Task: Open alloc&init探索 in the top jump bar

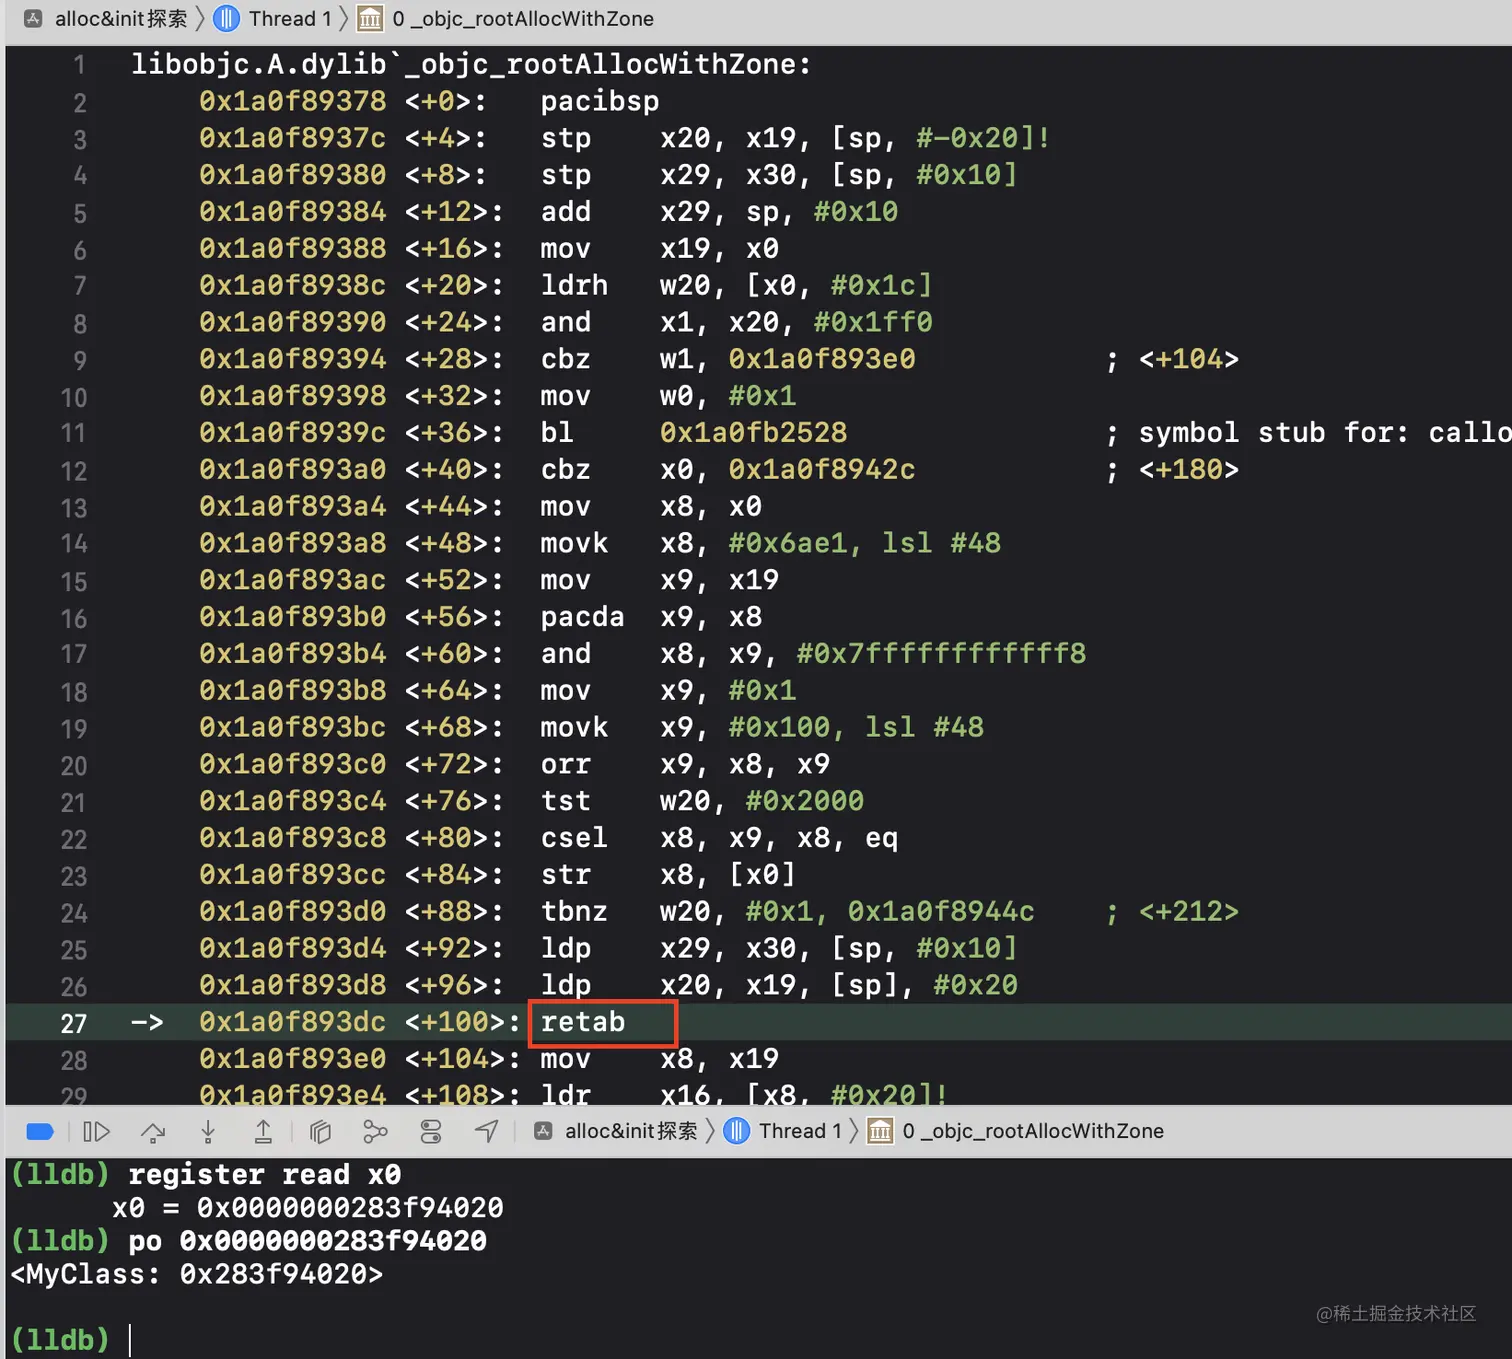Action: coord(121,18)
